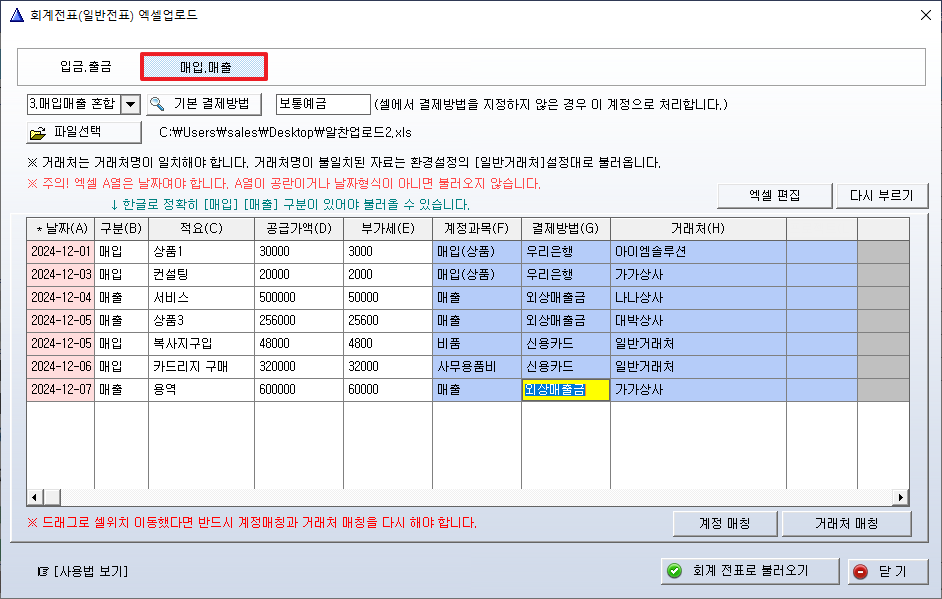
Task: Click 우리은행 in the 상품1 row
Action: (x=565, y=252)
